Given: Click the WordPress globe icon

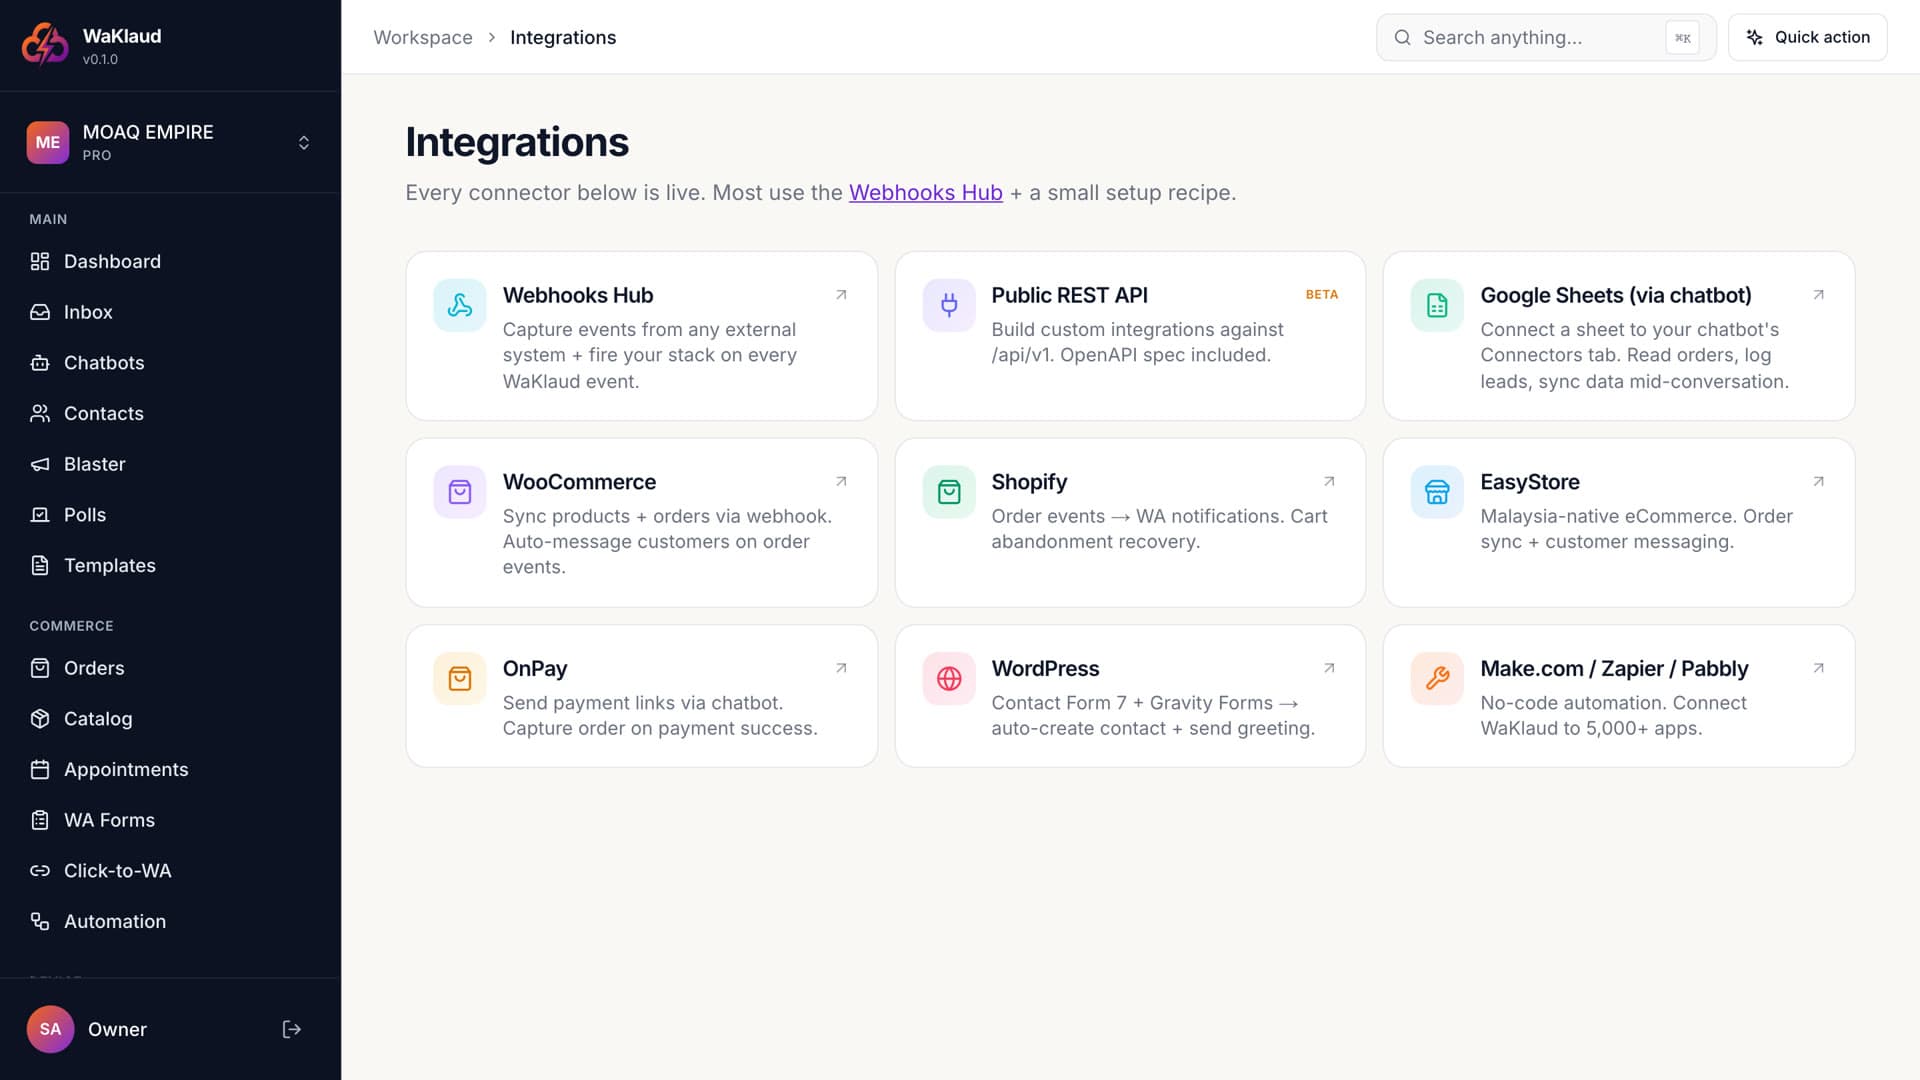Looking at the screenshot, I should tap(949, 679).
